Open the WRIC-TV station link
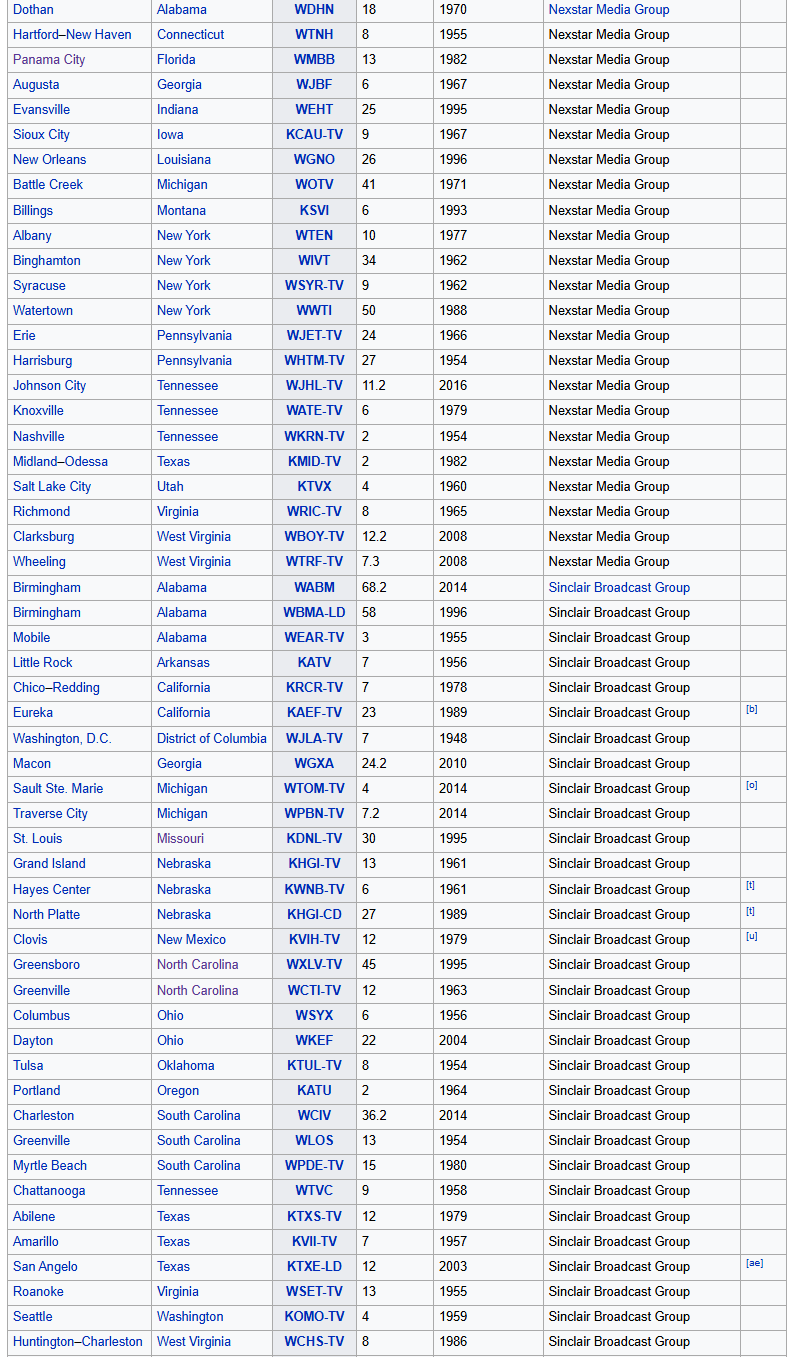This screenshot has width=790, height=1357. pos(314,511)
